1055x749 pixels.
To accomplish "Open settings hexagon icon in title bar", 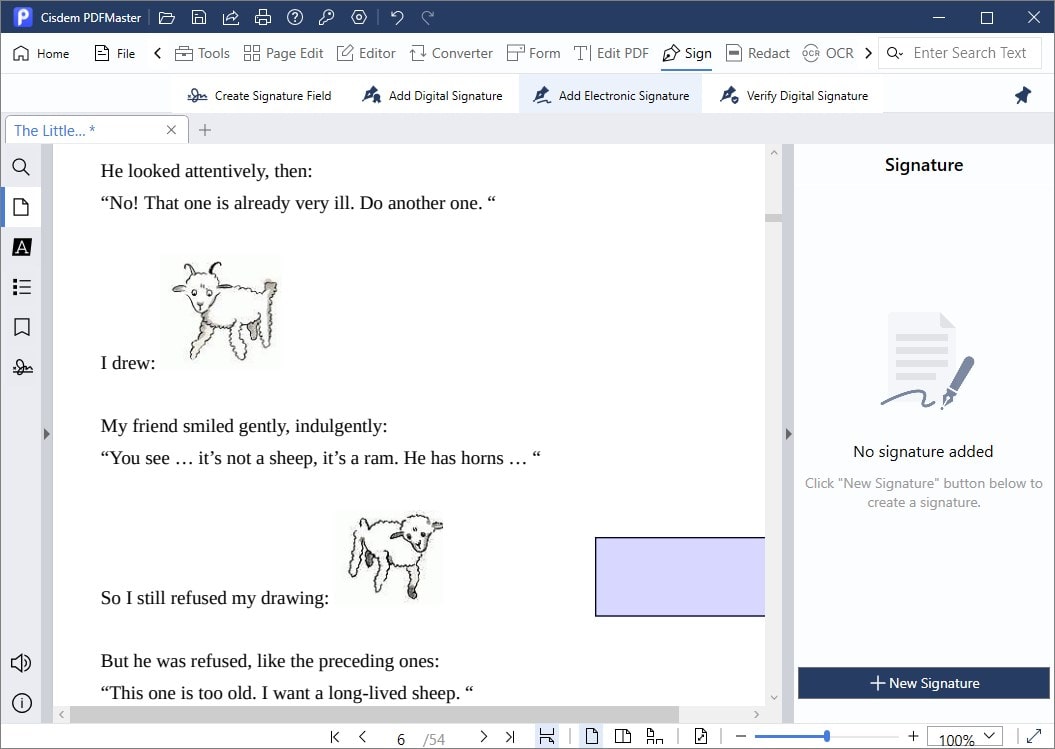I will pyautogui.click(x=359, y=17).
